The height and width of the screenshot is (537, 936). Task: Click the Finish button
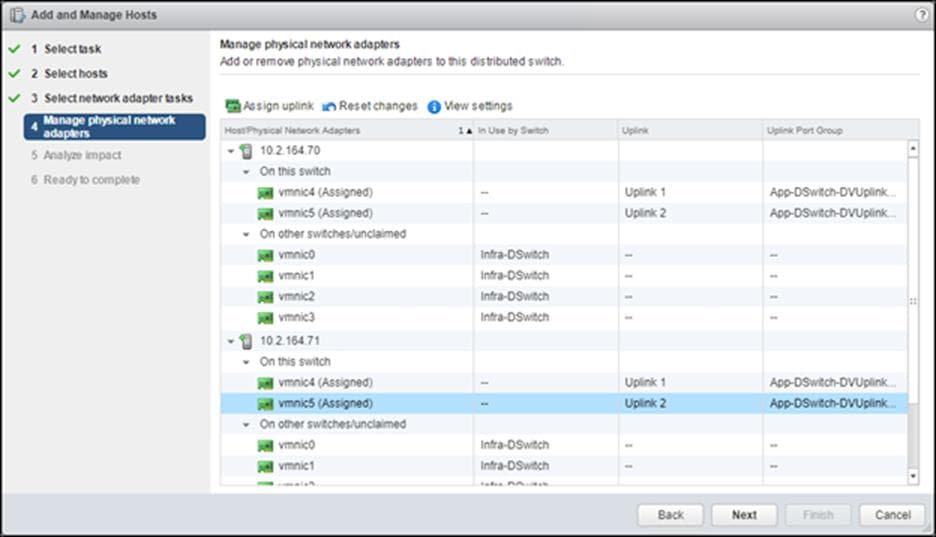pyautogui.click(x=818, y=515)
